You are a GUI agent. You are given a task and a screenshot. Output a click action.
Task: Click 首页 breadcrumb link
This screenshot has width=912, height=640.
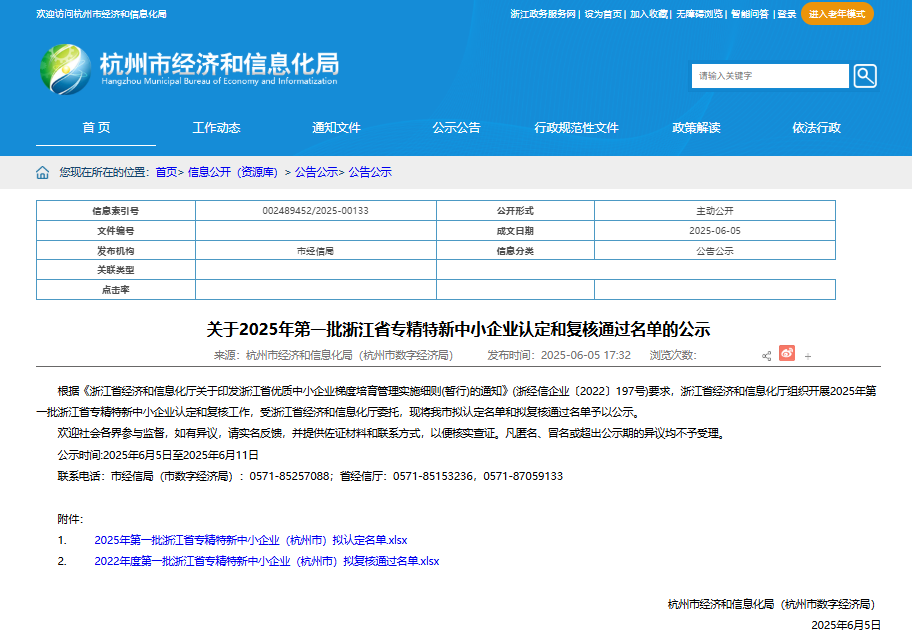pyautogui.click(x=166, y=172)
